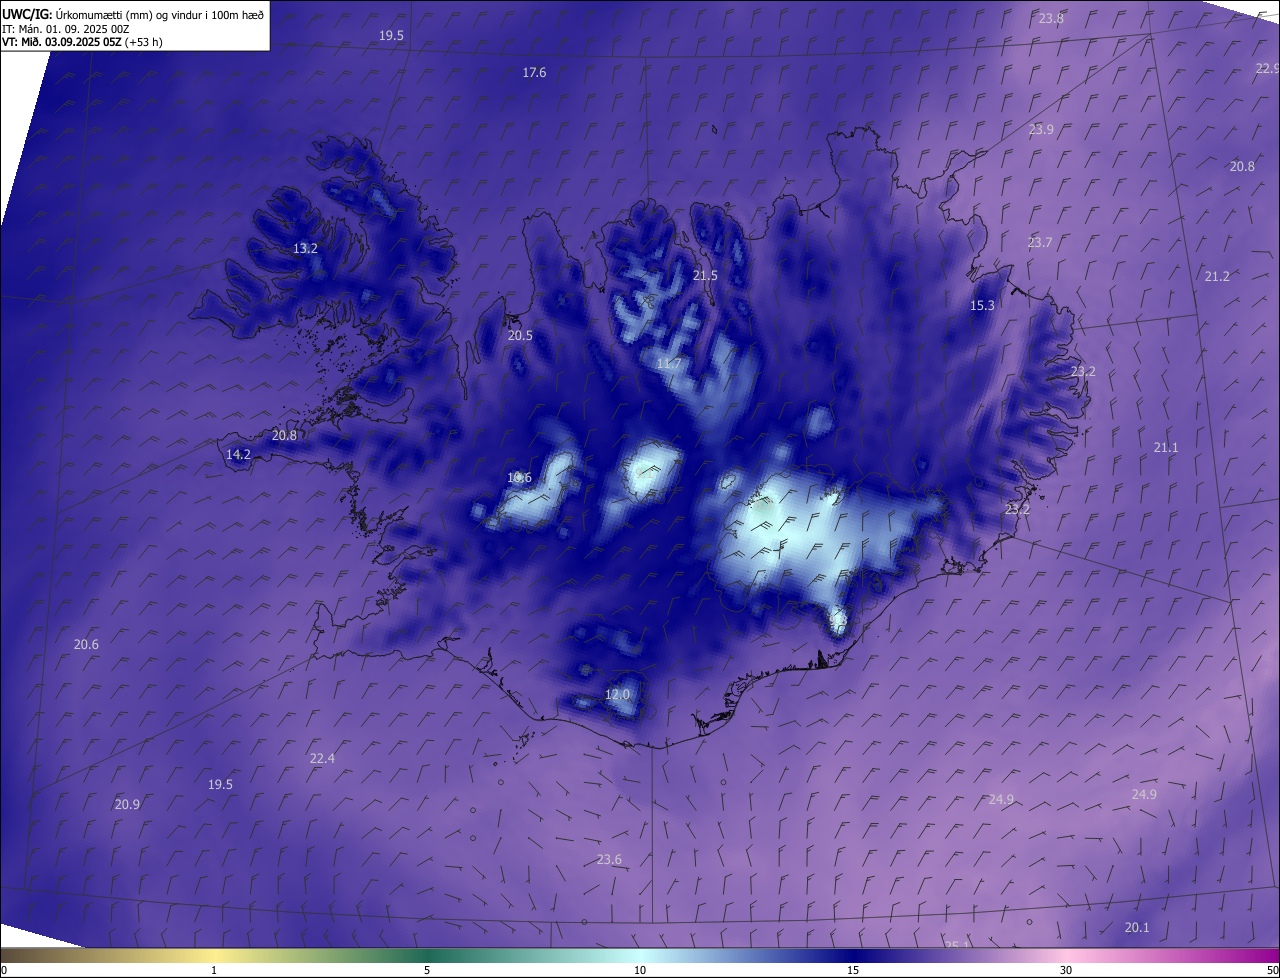This screenshot has width=1280, height=978.
Task: Click the 21.1 value label
Action: coord(1166,448)
